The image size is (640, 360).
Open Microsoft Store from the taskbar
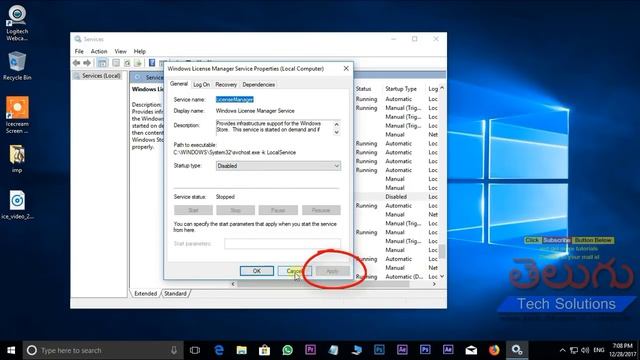[x=264, y=350]
